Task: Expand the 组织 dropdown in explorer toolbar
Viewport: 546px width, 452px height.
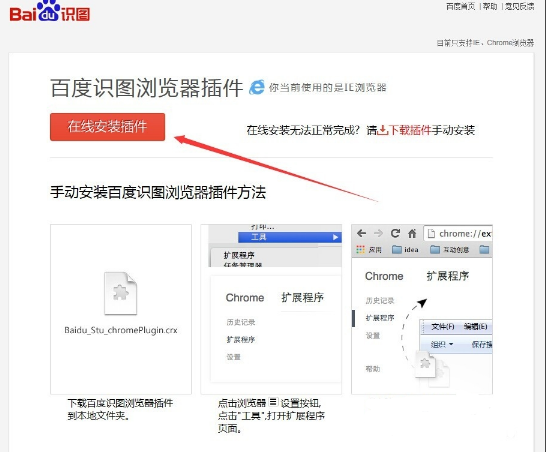Action: click(442, 344)
